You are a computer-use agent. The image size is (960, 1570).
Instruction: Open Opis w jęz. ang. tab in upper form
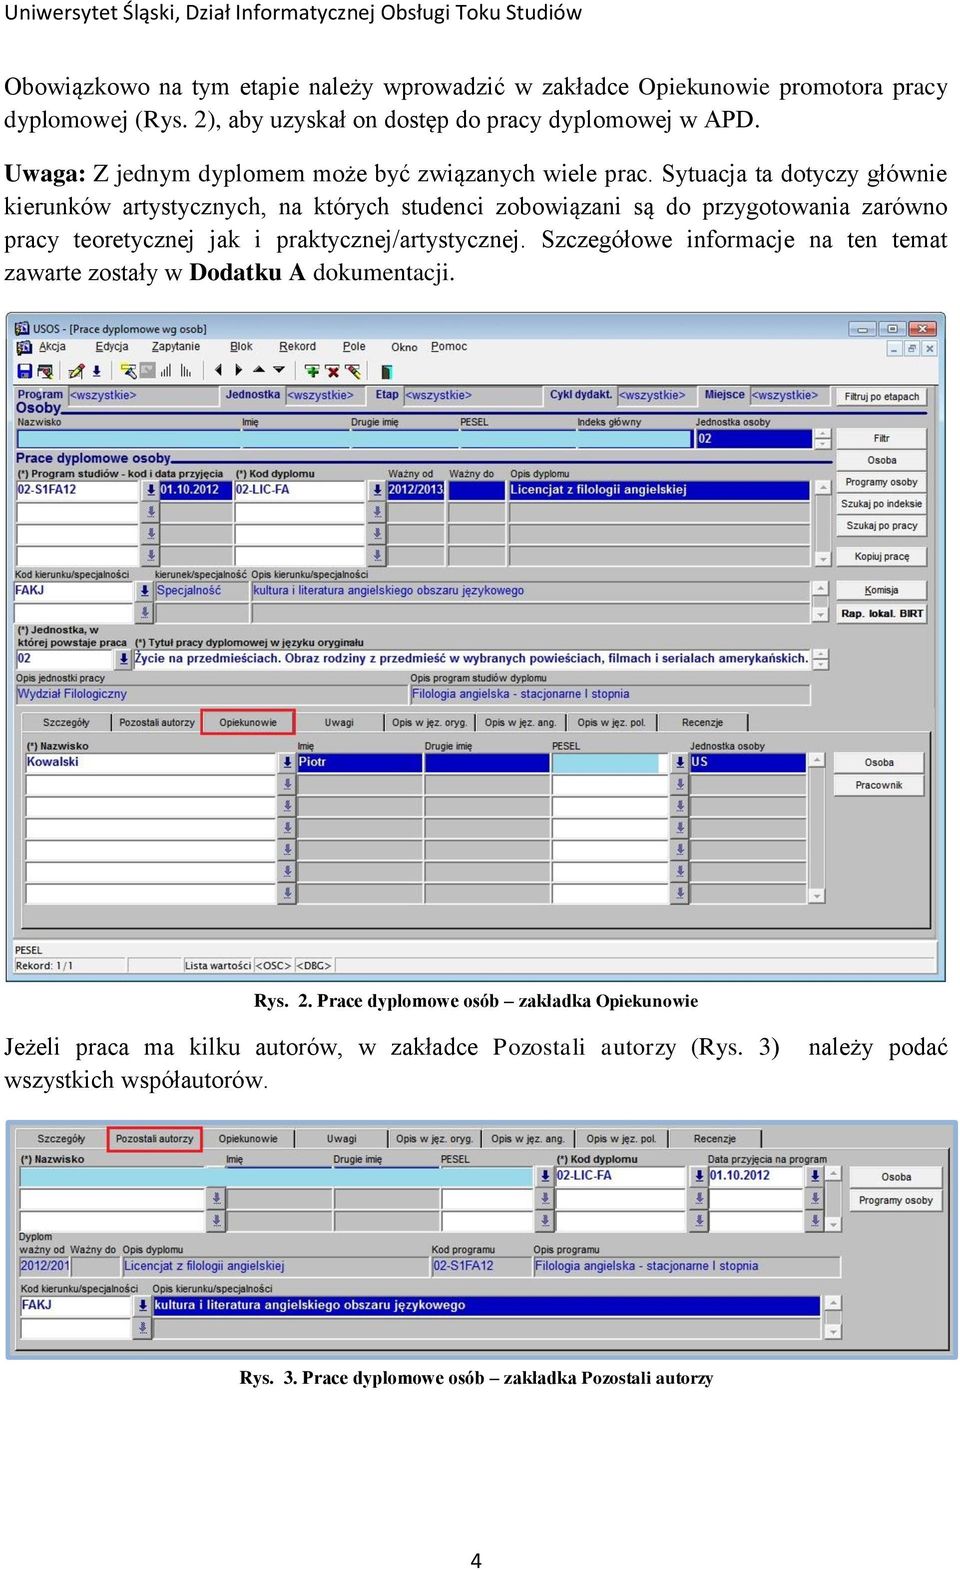click(x=520, y=722)
